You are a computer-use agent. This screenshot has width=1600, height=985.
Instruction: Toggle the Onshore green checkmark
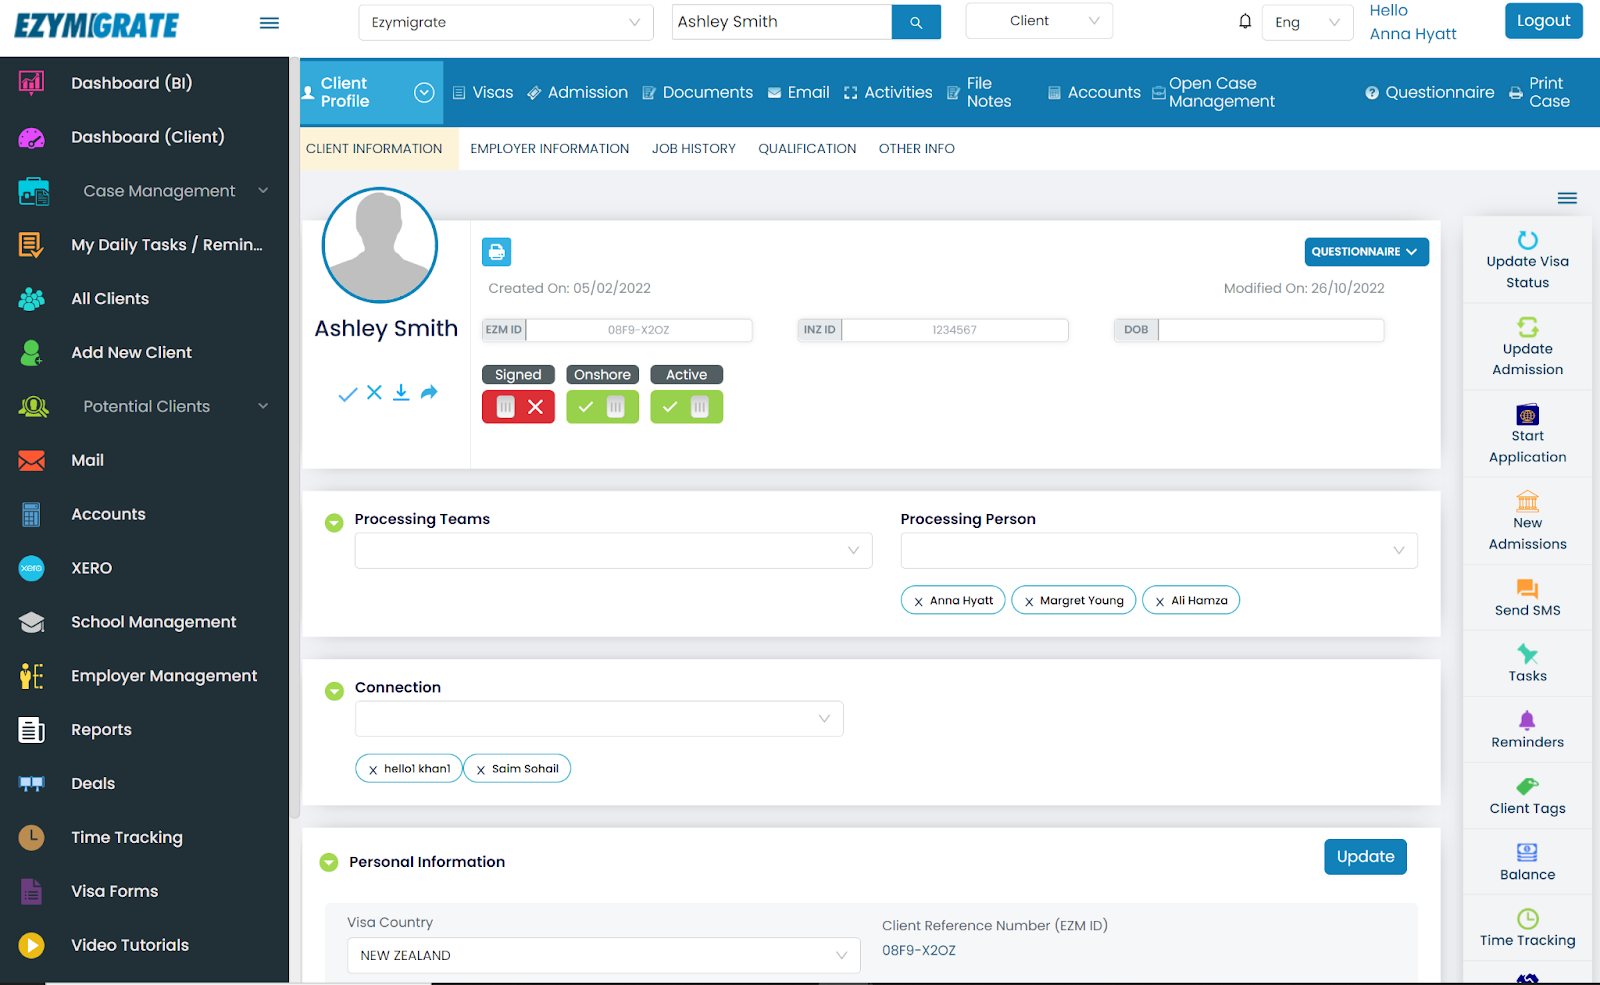[586, 406]
